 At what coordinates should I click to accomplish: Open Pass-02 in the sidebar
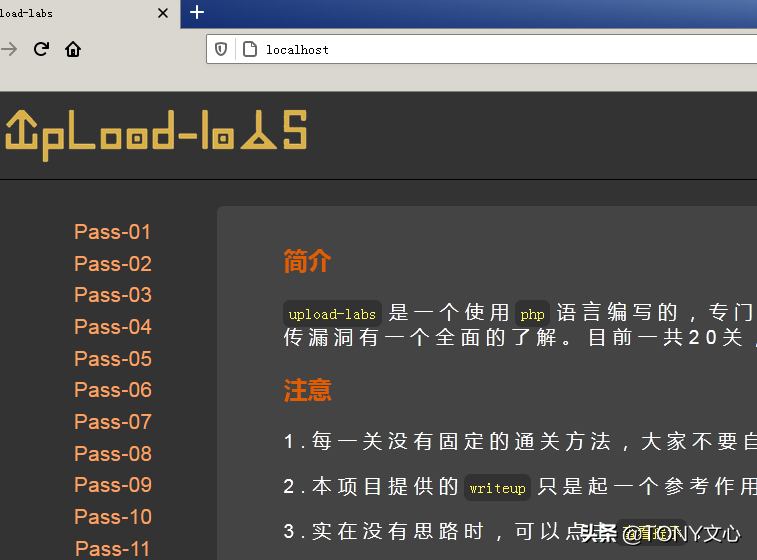point(113,264)
